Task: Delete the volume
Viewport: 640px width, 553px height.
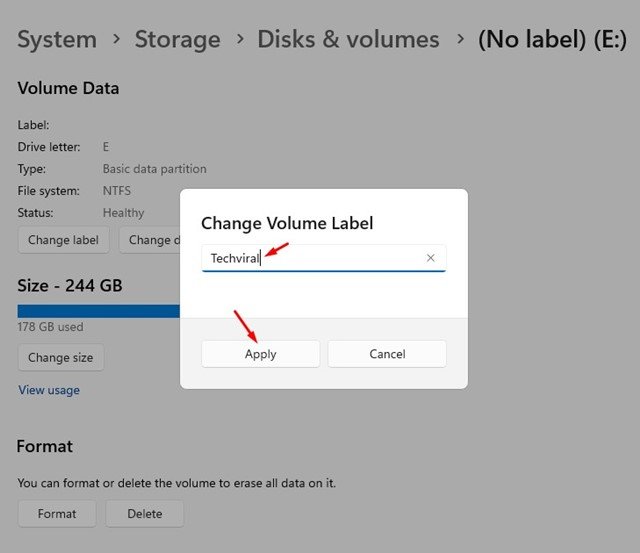Action: [x=145, y=514]
